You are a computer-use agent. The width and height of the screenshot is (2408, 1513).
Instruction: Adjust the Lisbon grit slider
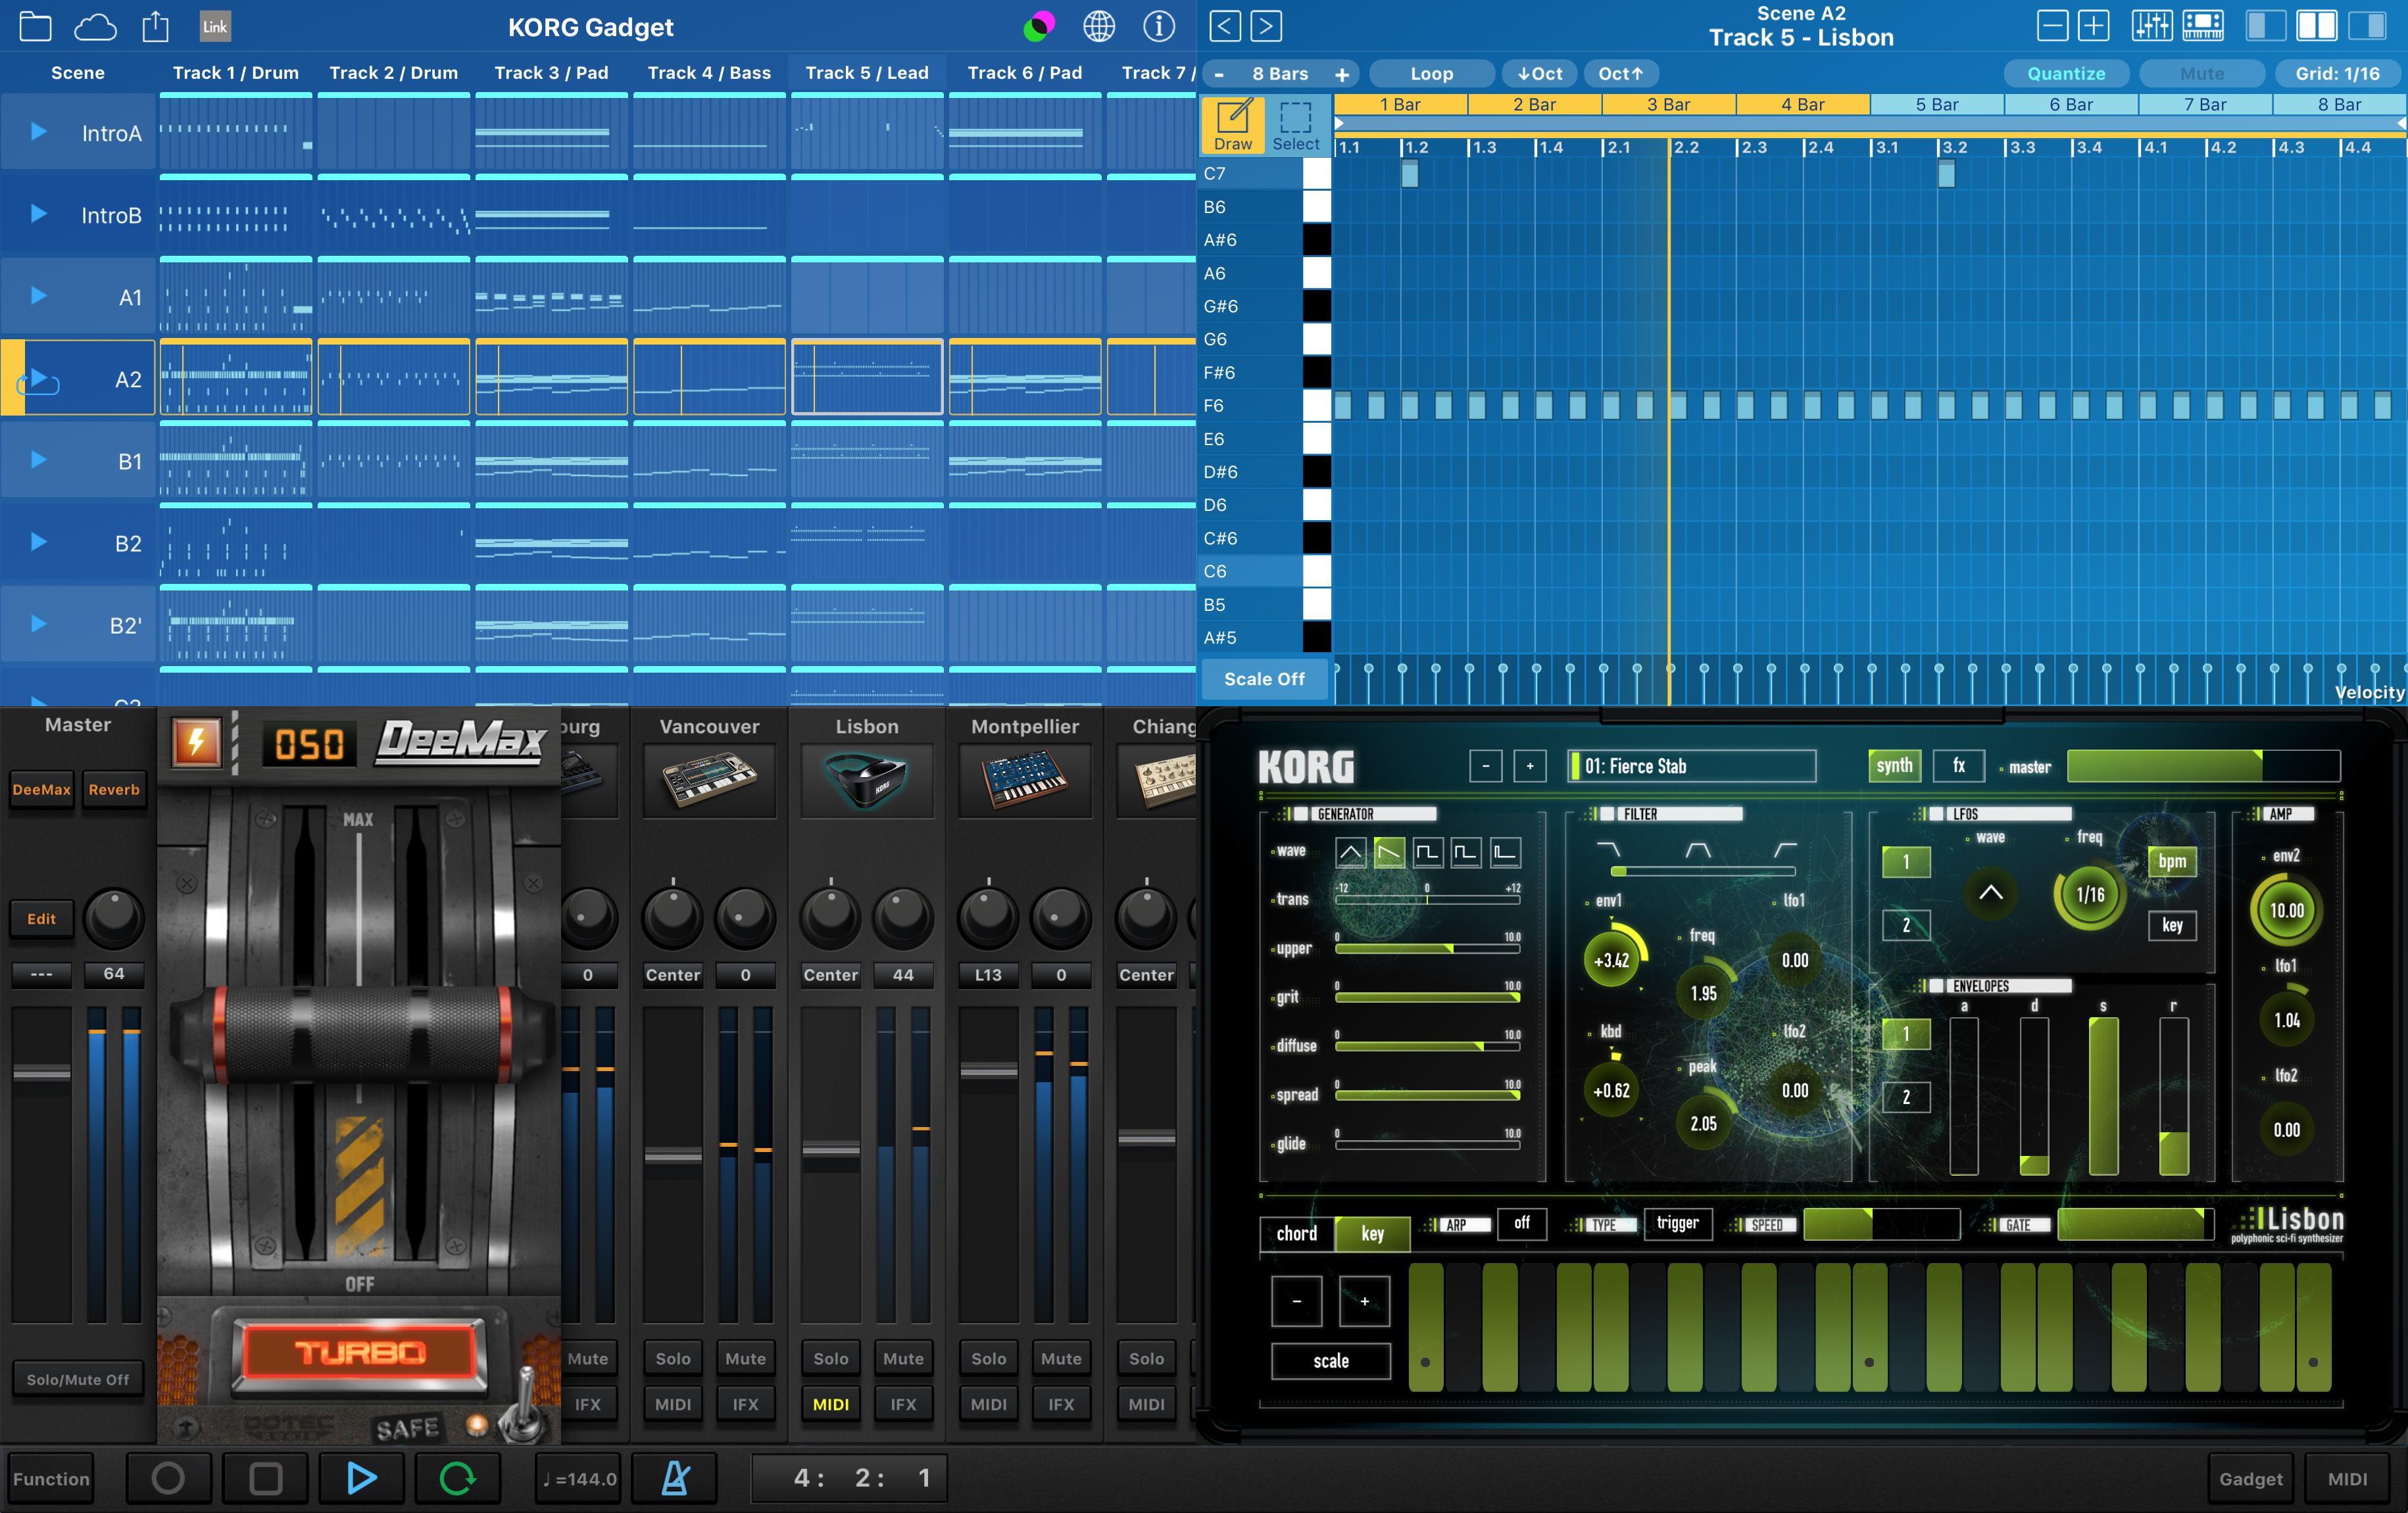click(1427, 997)
